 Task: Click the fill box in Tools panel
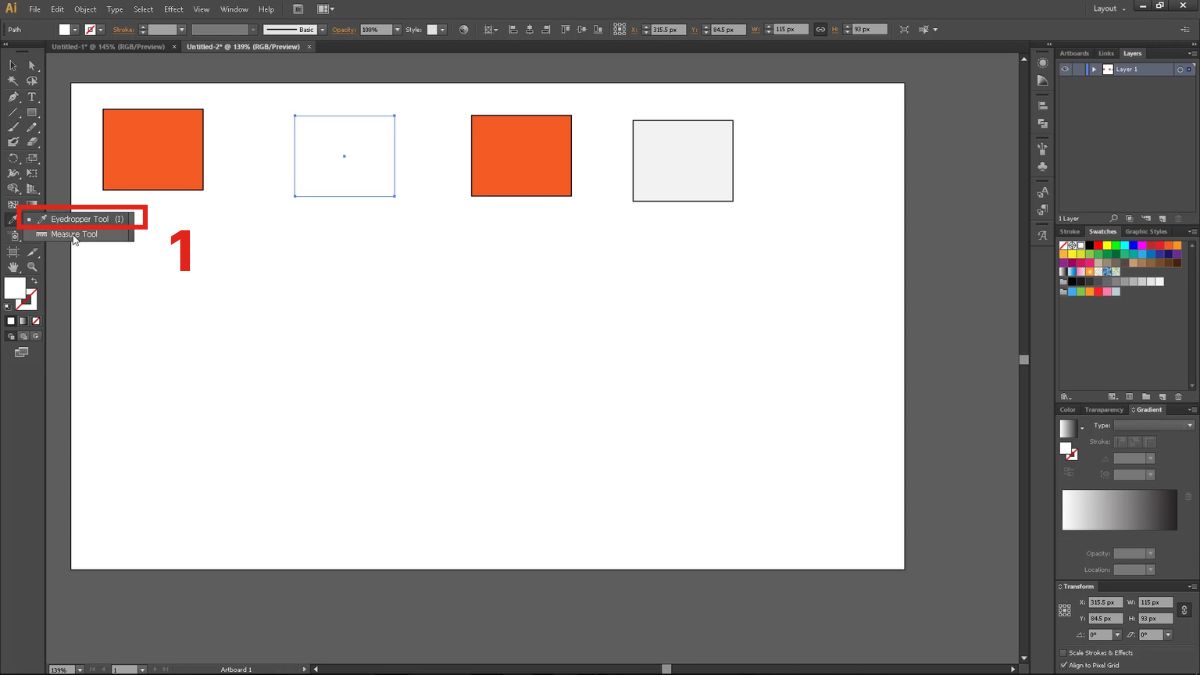tap(15, 289)
